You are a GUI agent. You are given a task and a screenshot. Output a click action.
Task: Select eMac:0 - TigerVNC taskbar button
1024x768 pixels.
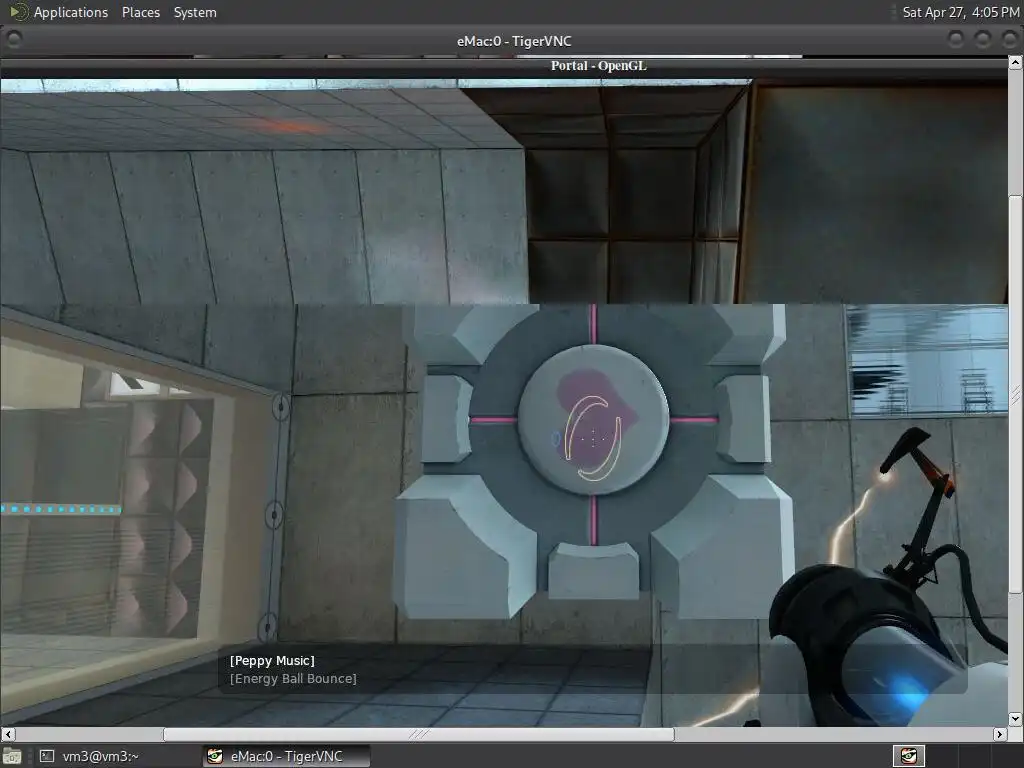(285, 756)
